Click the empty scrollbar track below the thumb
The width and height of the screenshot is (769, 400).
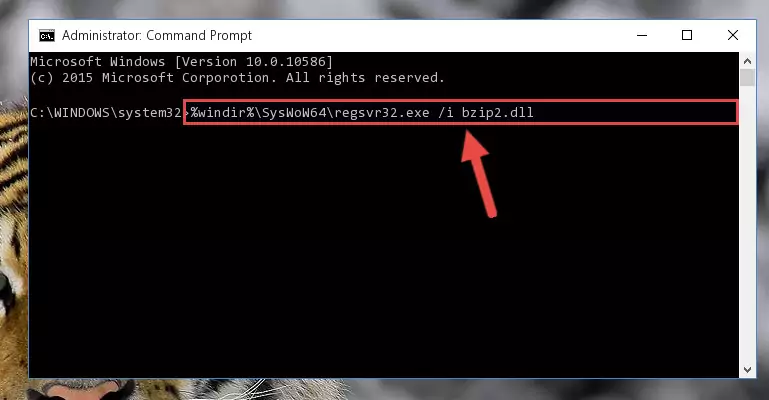(747, 224)
